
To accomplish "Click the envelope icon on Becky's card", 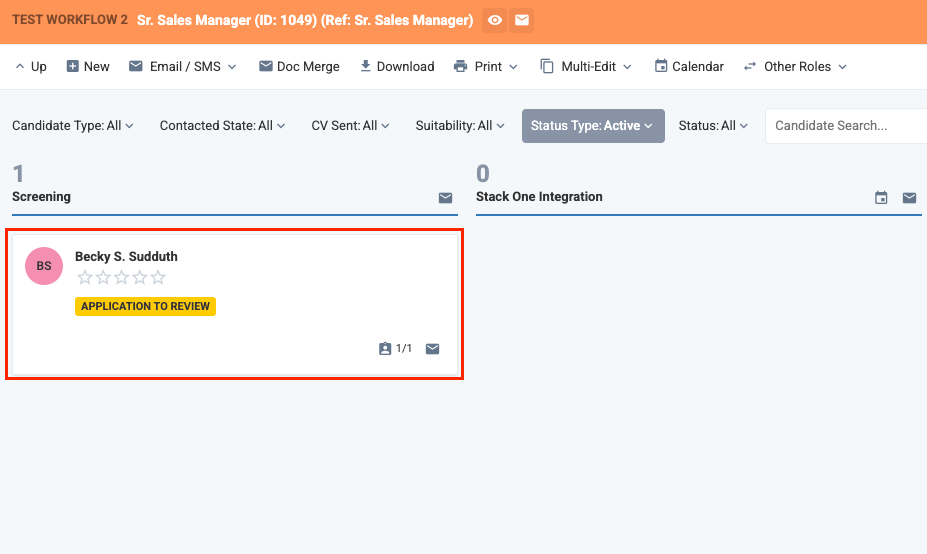I will point(432,349).
